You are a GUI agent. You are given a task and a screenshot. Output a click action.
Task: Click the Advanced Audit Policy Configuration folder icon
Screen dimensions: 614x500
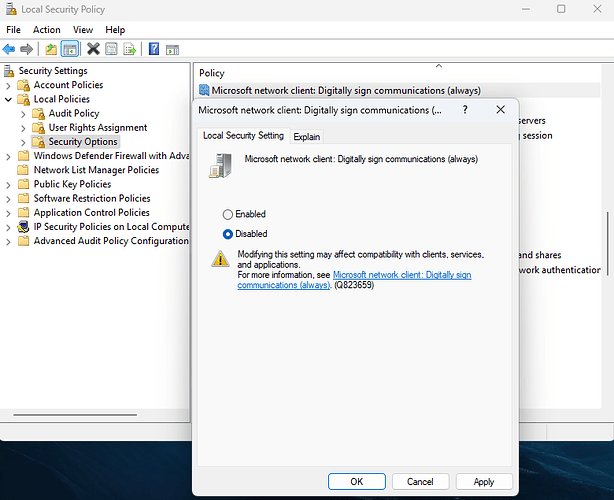pyautogui.click(x=23, y=241)
